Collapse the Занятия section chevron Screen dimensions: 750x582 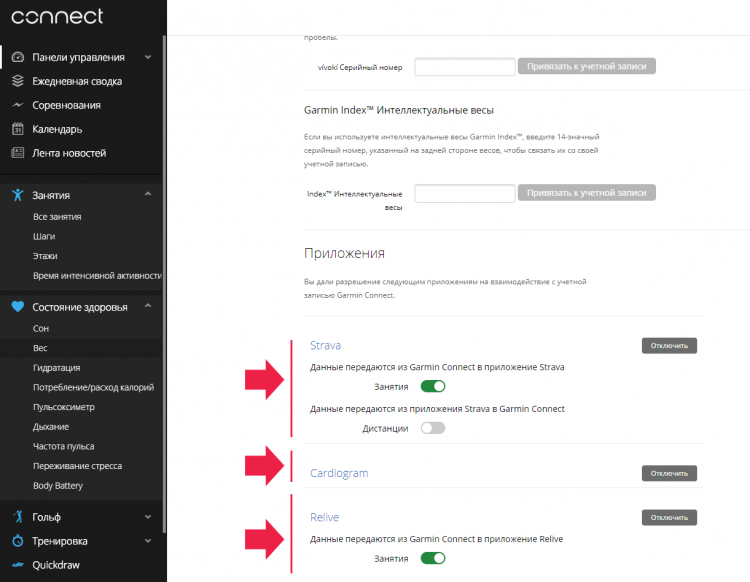(x=148, y=194)
